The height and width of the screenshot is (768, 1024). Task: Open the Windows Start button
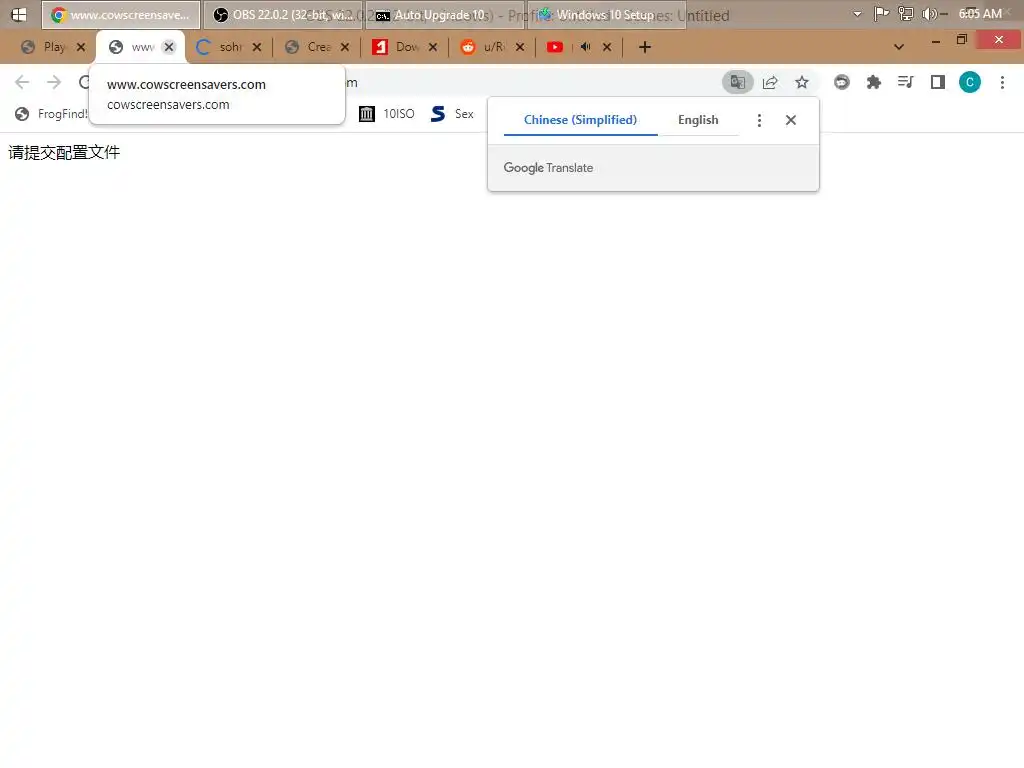point(19,14)
